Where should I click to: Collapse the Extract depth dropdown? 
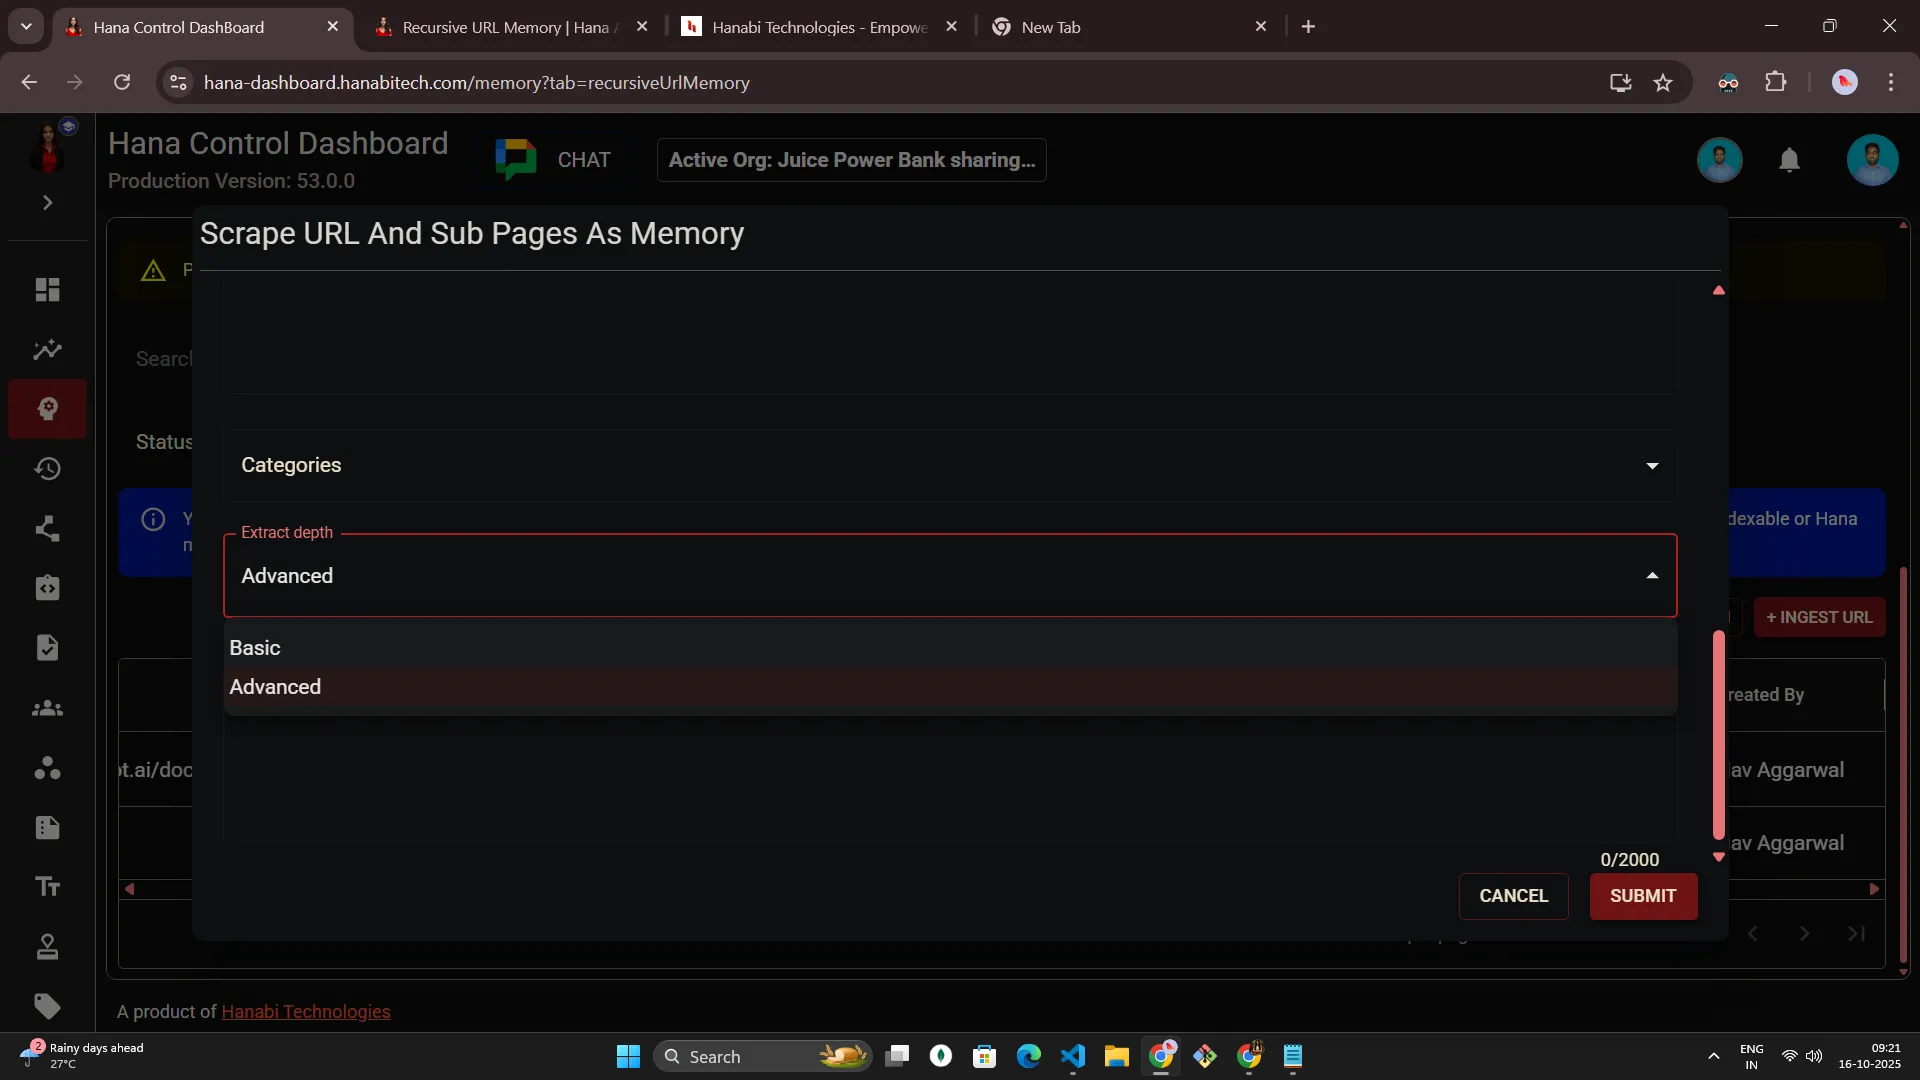pos(1652,576)
